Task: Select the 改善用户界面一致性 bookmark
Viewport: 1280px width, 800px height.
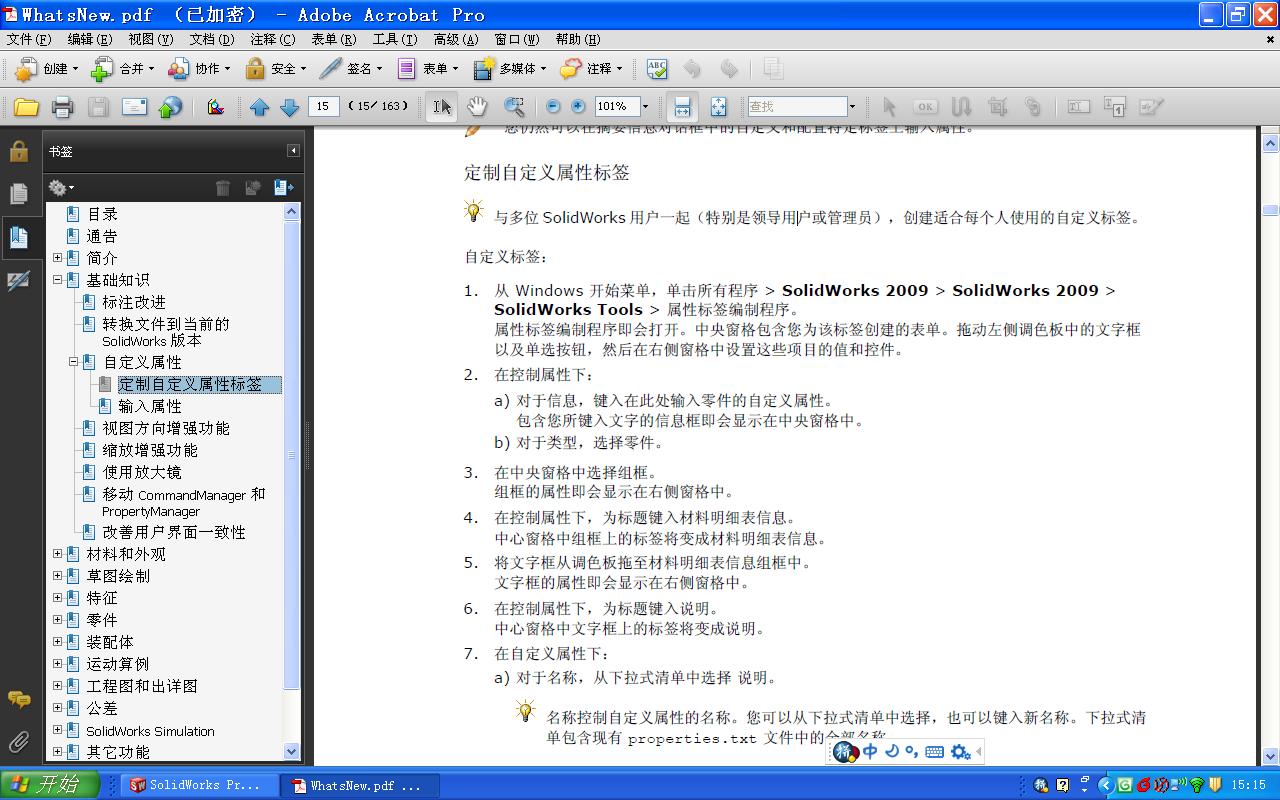Action: 174,532
